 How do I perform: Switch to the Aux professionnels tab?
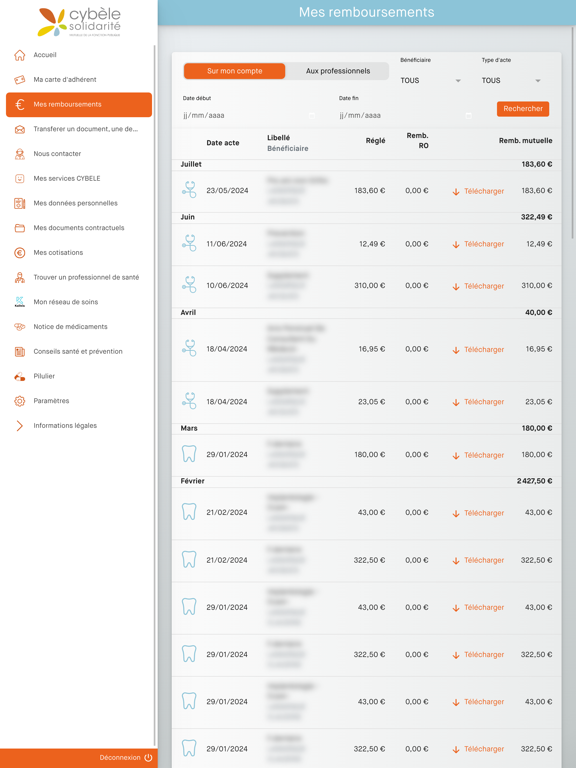[x=338, y=71]
